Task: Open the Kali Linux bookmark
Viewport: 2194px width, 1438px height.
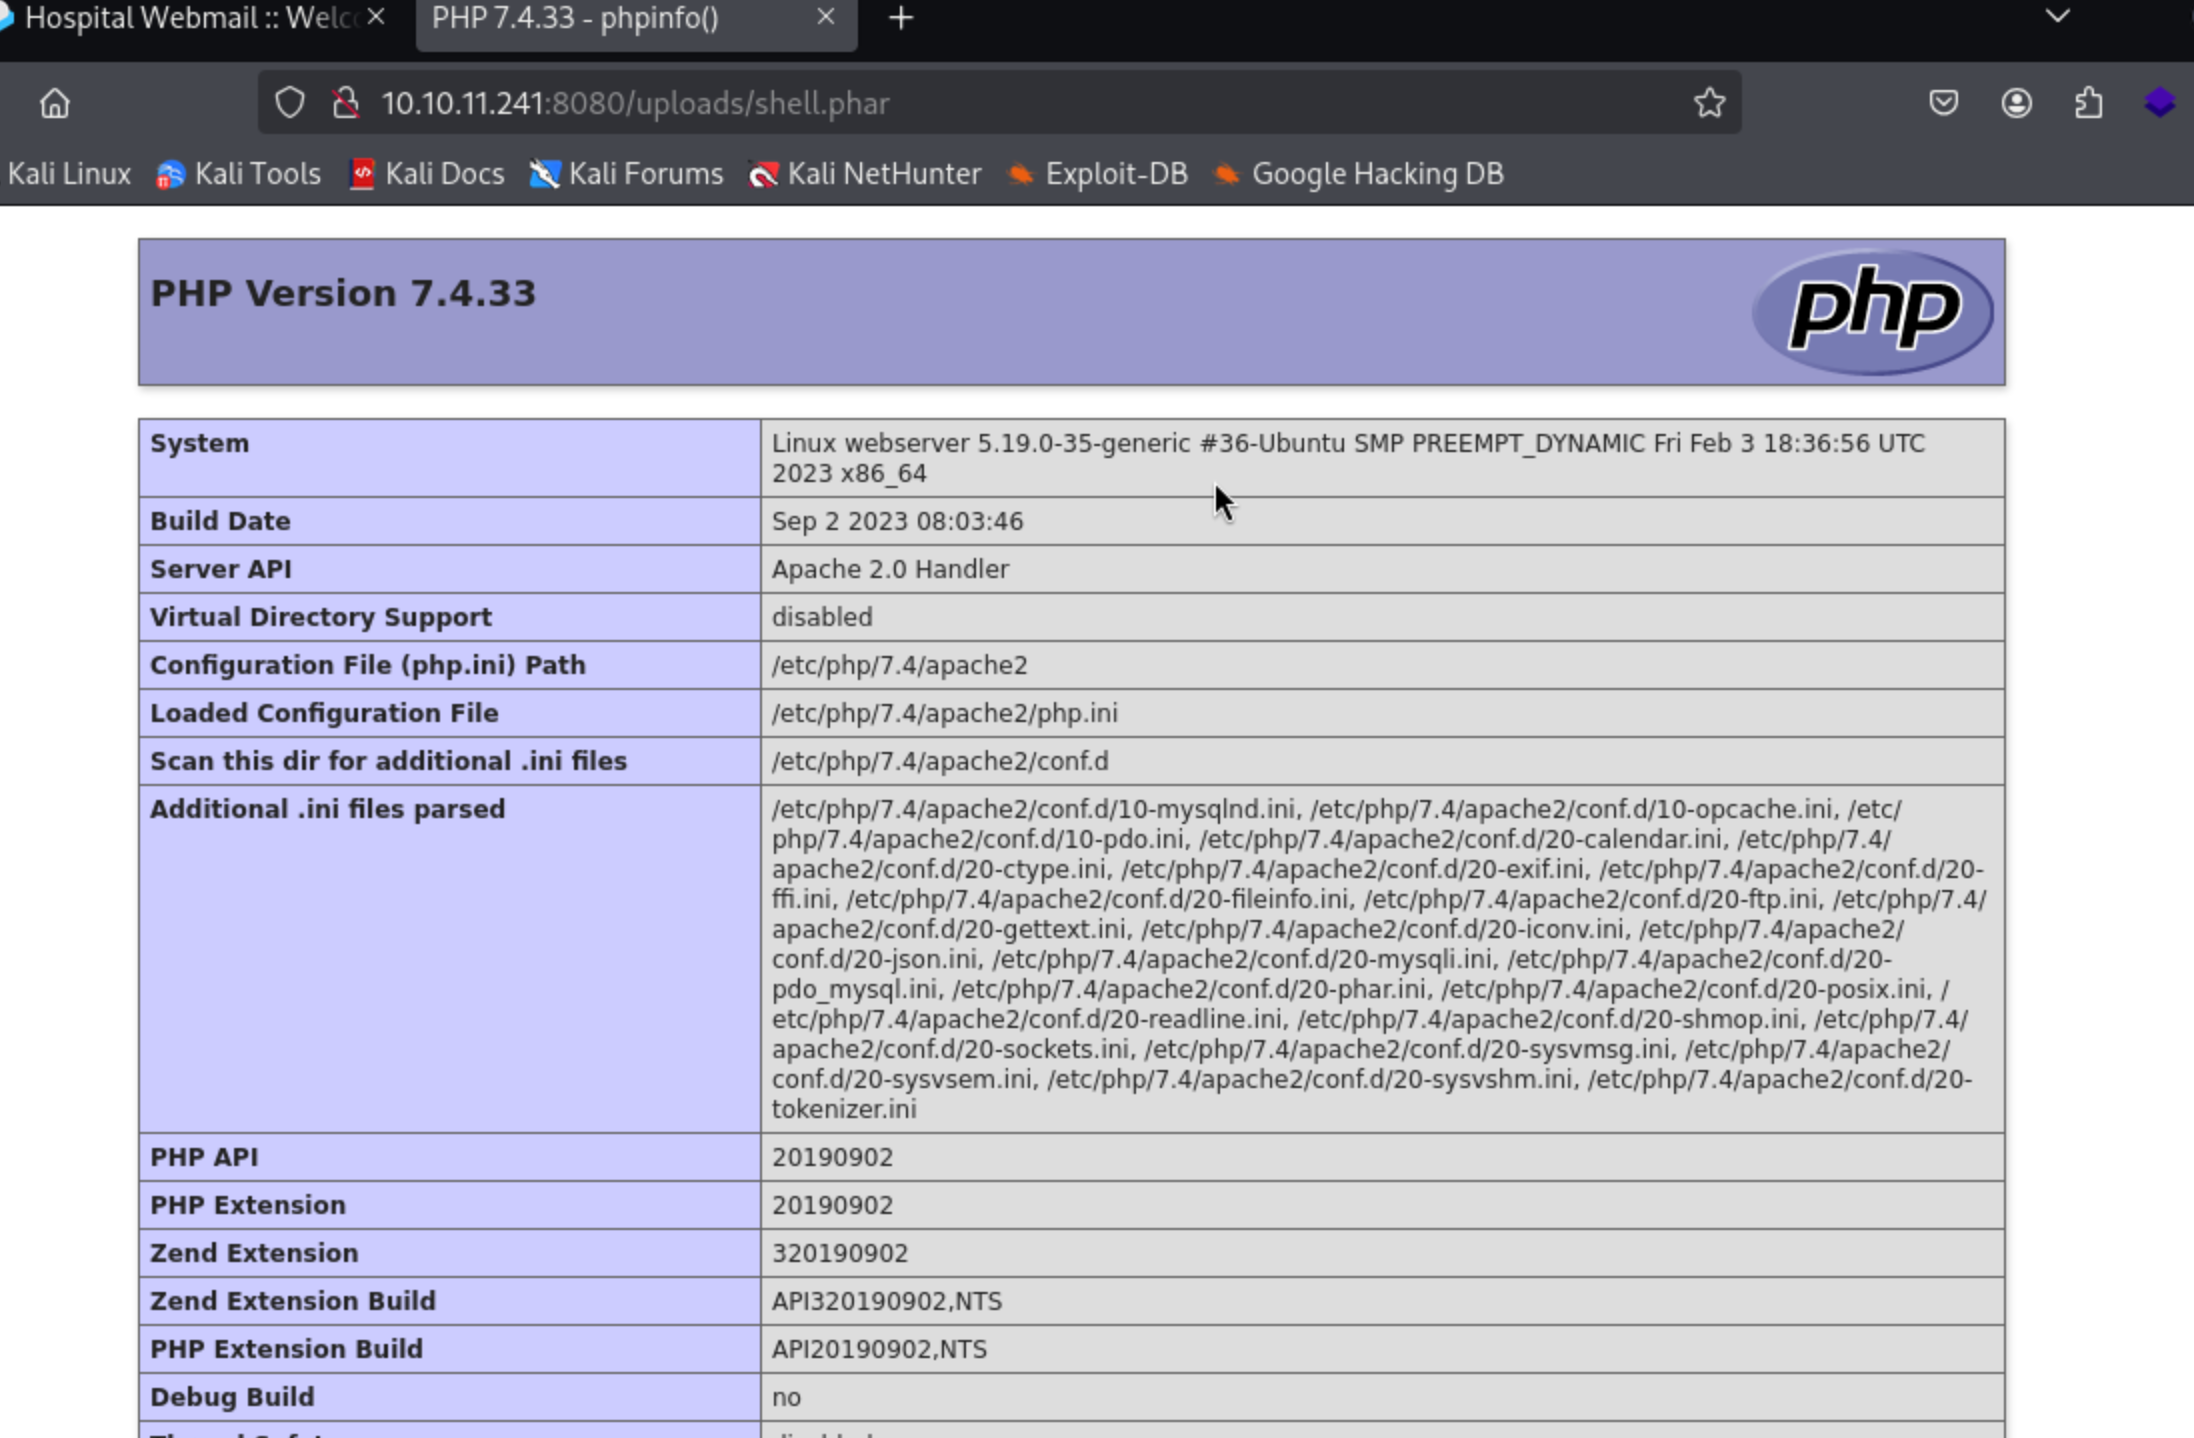Action: (x=69, y=174)
